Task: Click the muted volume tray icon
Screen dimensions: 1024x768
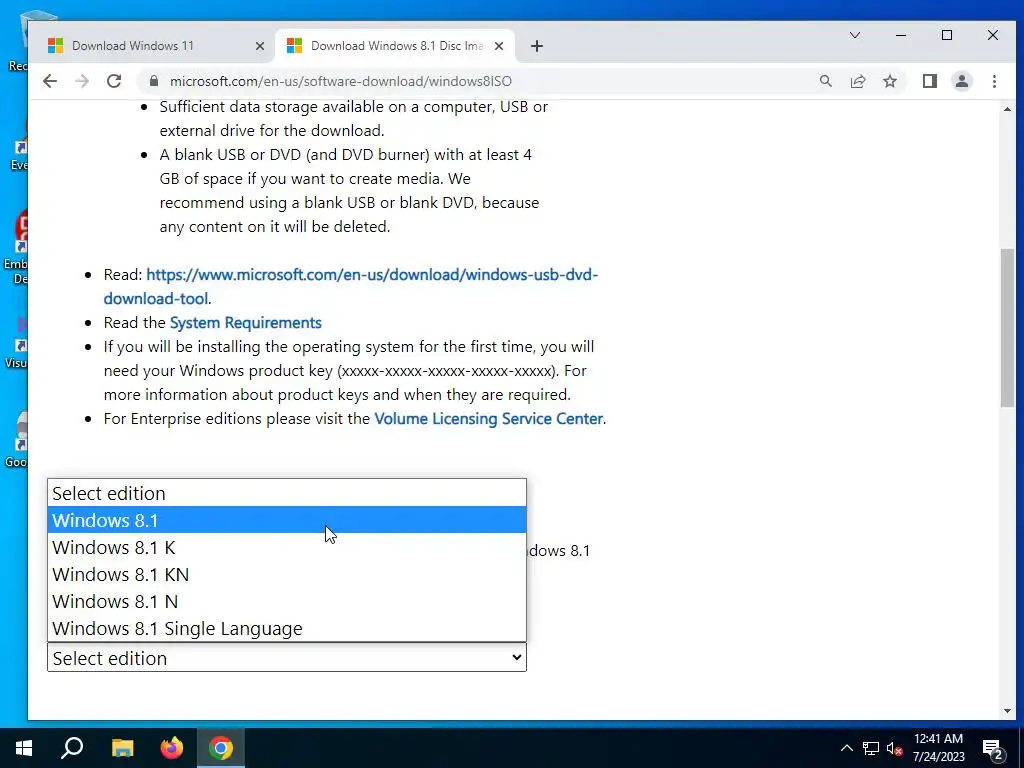Action: tap(894, 748)
